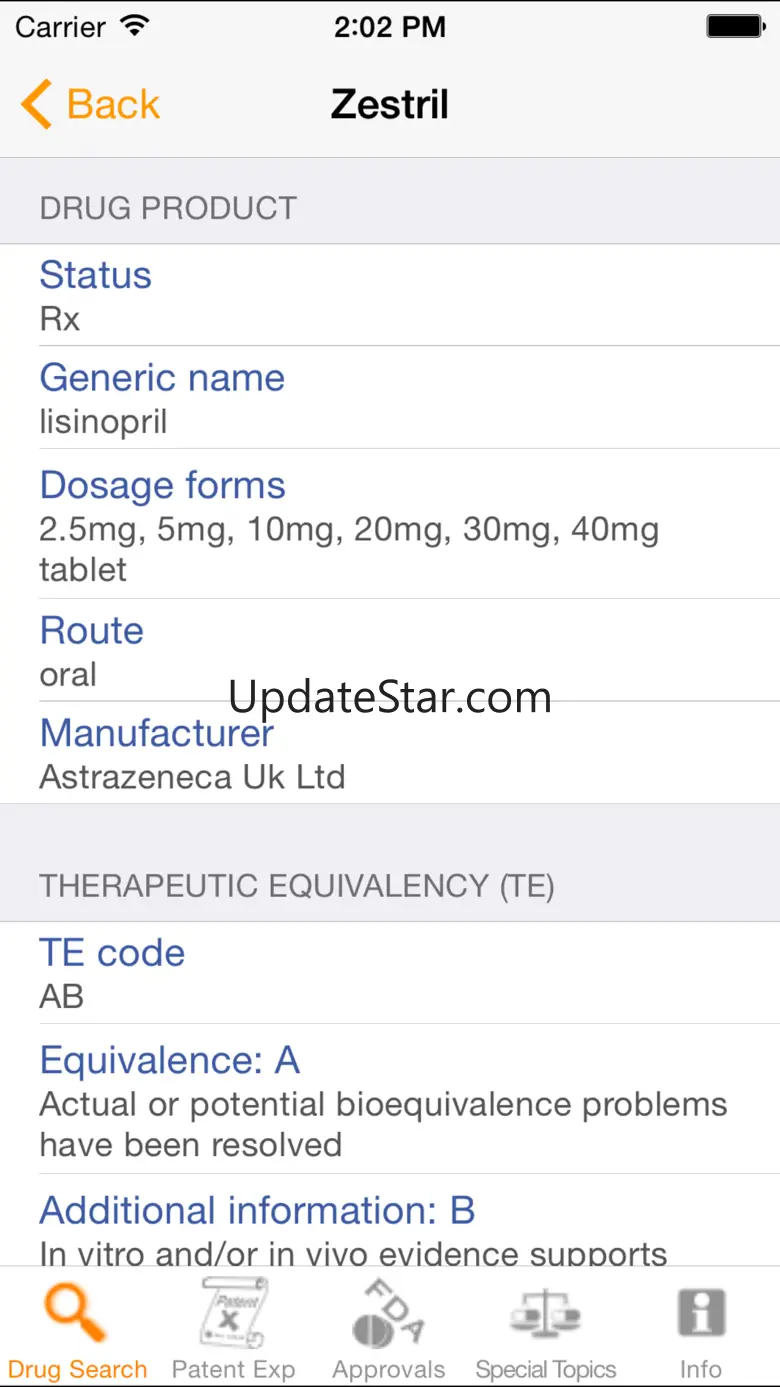Tap the Zestril title in navigation bar

[x=389, y=104]
